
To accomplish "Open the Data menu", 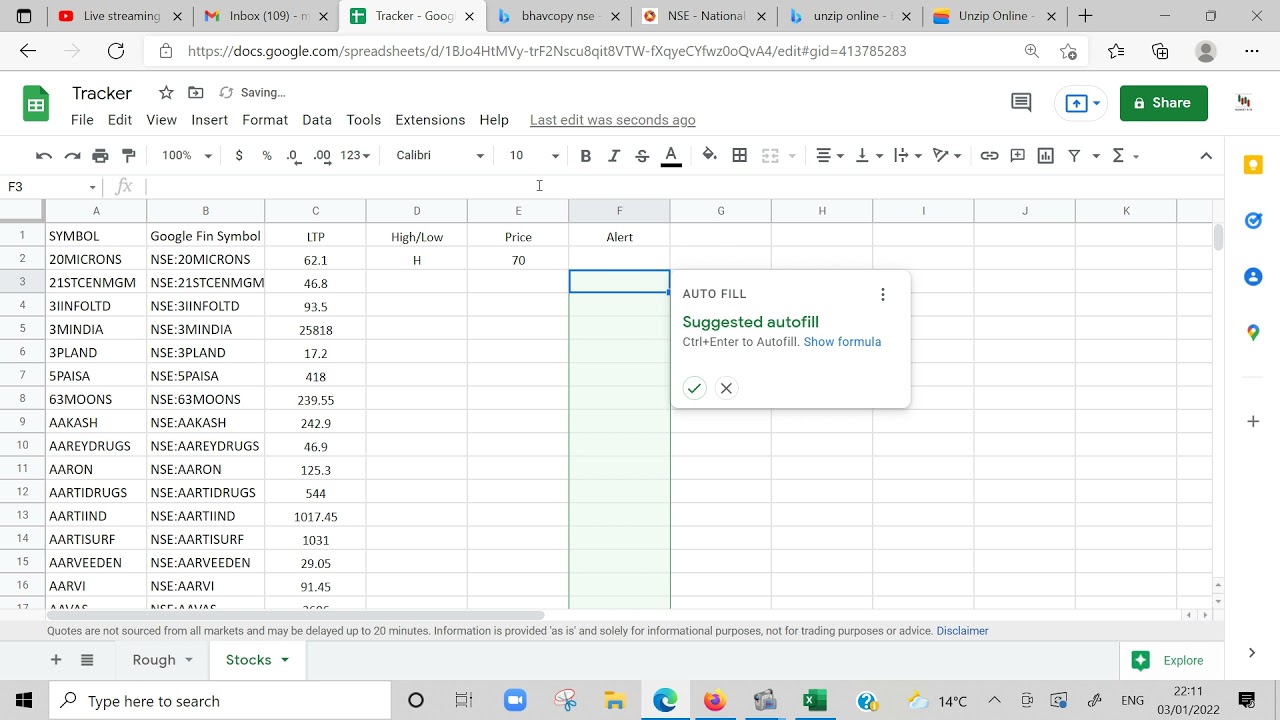I will [317, 120].
